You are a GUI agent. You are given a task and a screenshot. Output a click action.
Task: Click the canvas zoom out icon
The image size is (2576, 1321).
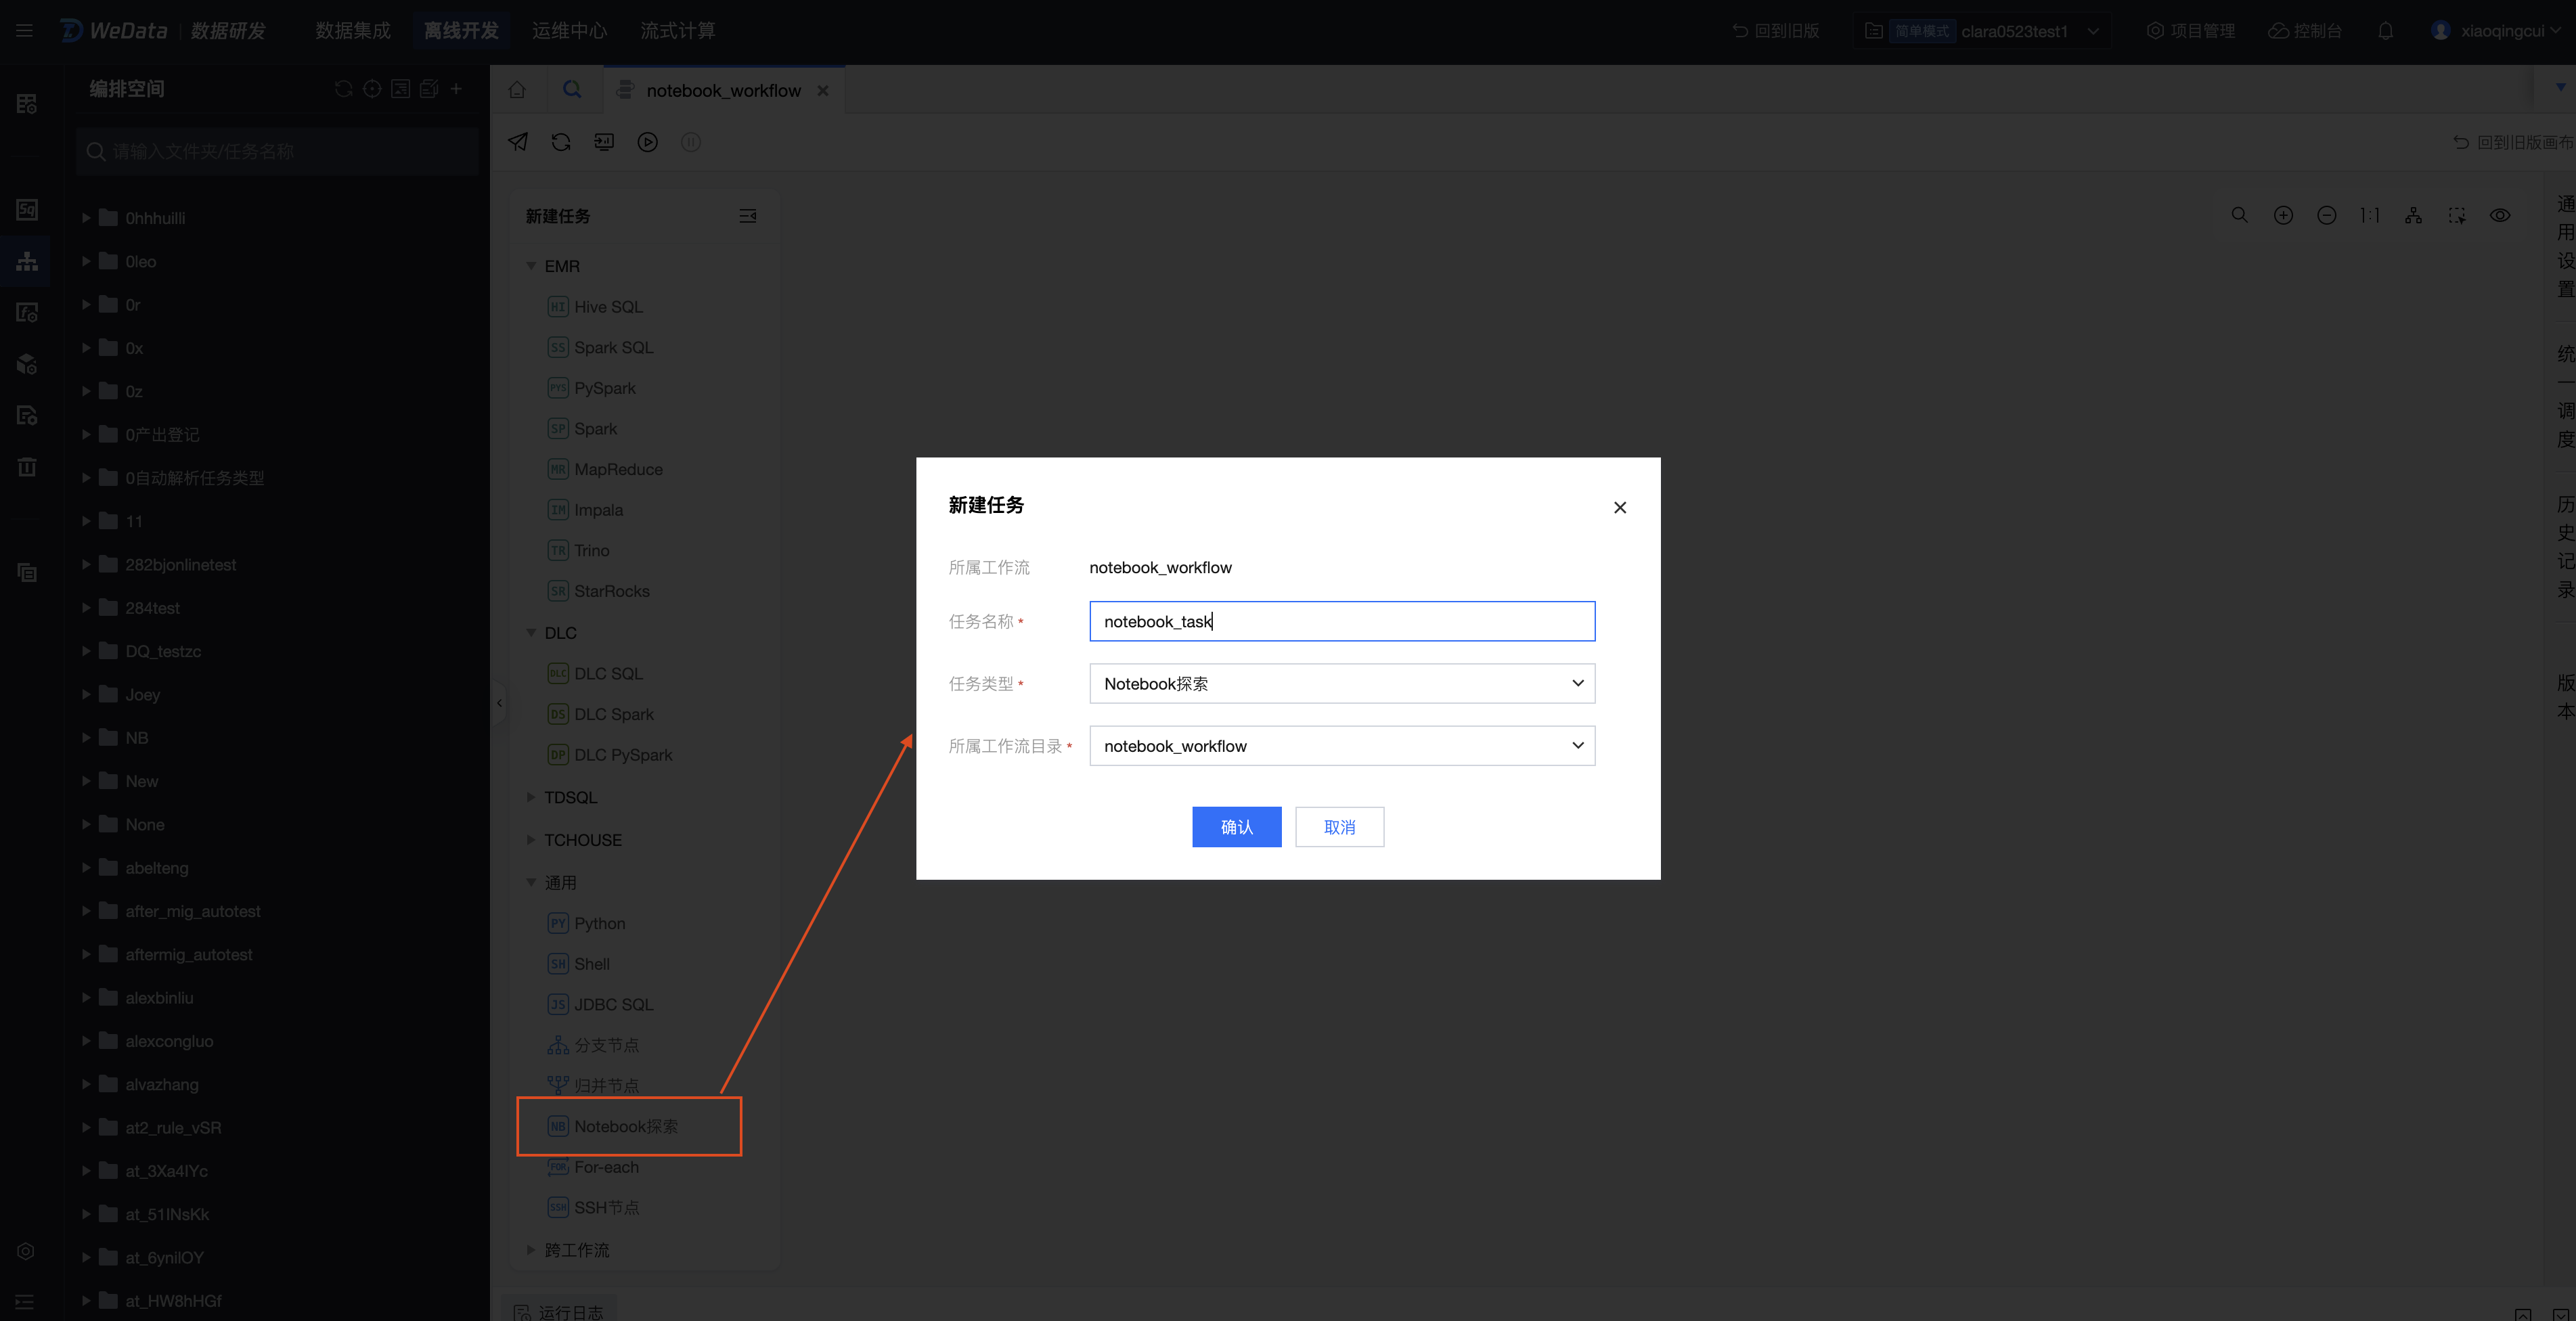click(x=2327, y=215)
